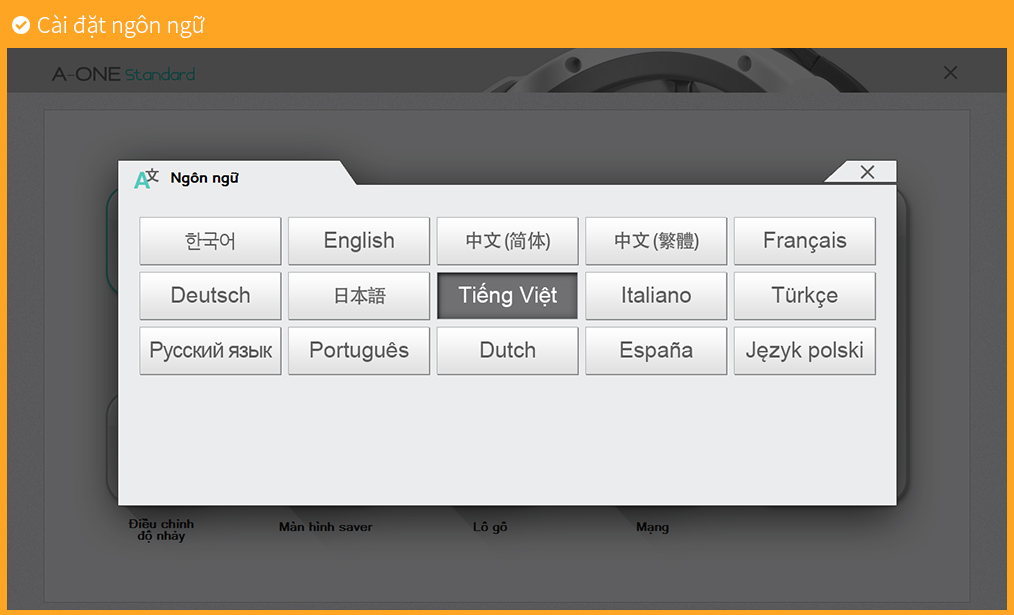Set language to Italiano
The height and width of the screenshot is (615, 1014).
(x=656, y=296)
